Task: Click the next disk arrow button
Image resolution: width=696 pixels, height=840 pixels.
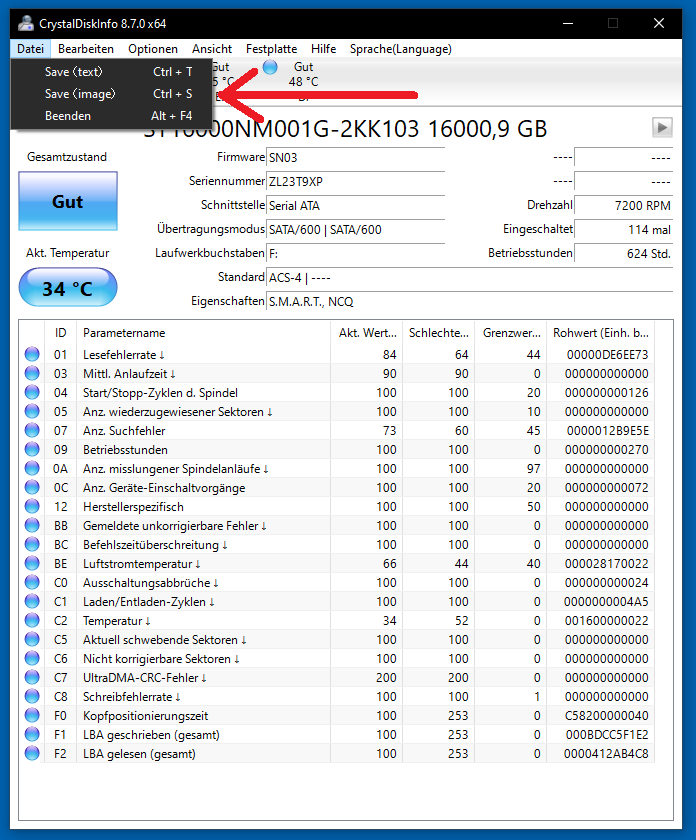Action: click(x=662, y=128)
